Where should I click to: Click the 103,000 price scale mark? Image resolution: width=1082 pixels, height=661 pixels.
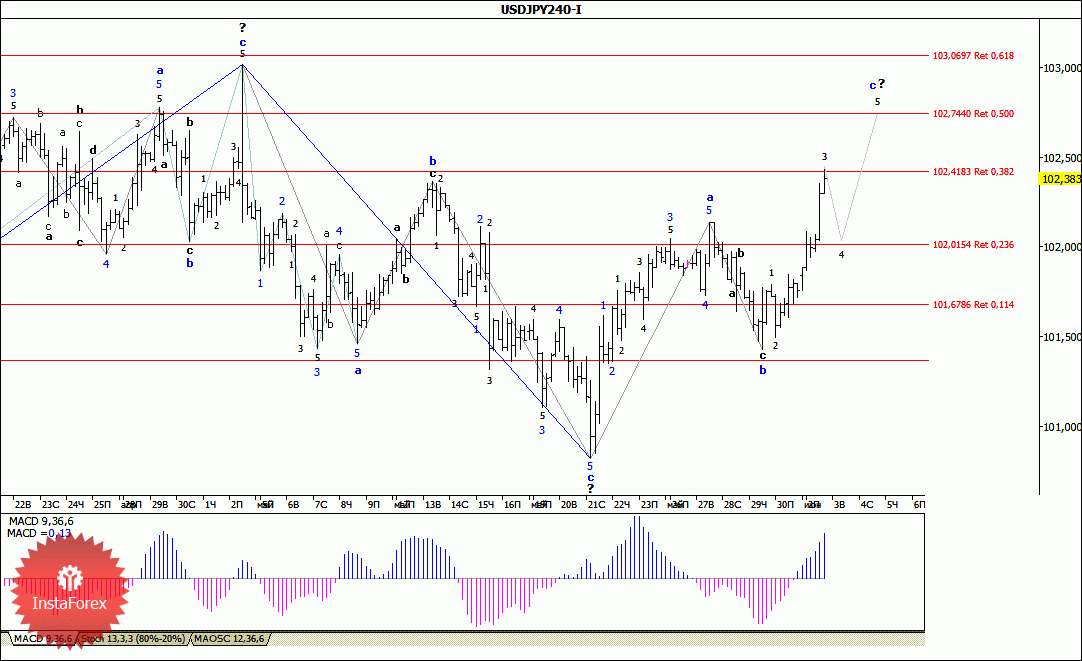click(1062, 68)
